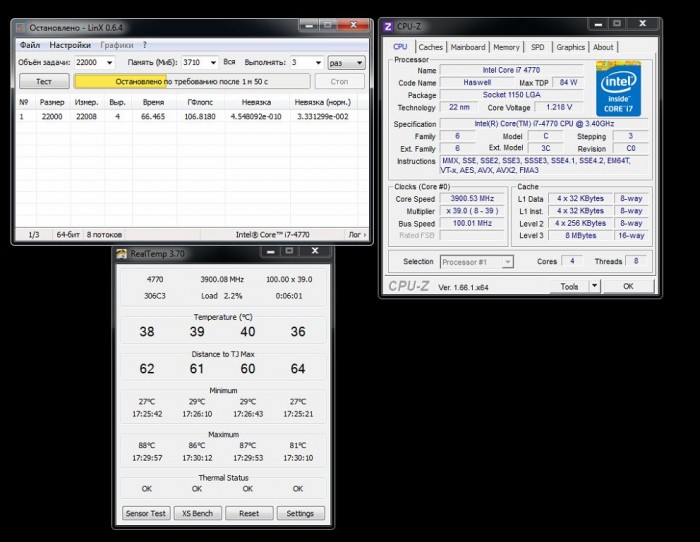
Task: Click the OK button in CPU-Z
Action: (628, 286)
